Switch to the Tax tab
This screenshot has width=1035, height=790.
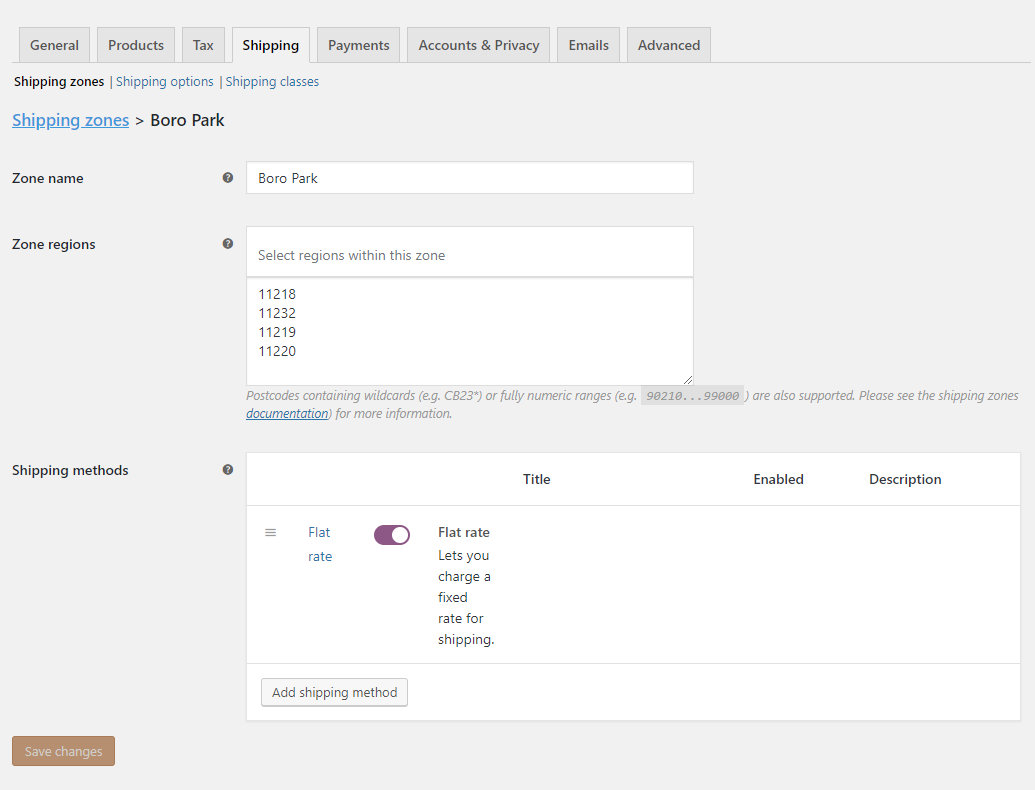203,44
